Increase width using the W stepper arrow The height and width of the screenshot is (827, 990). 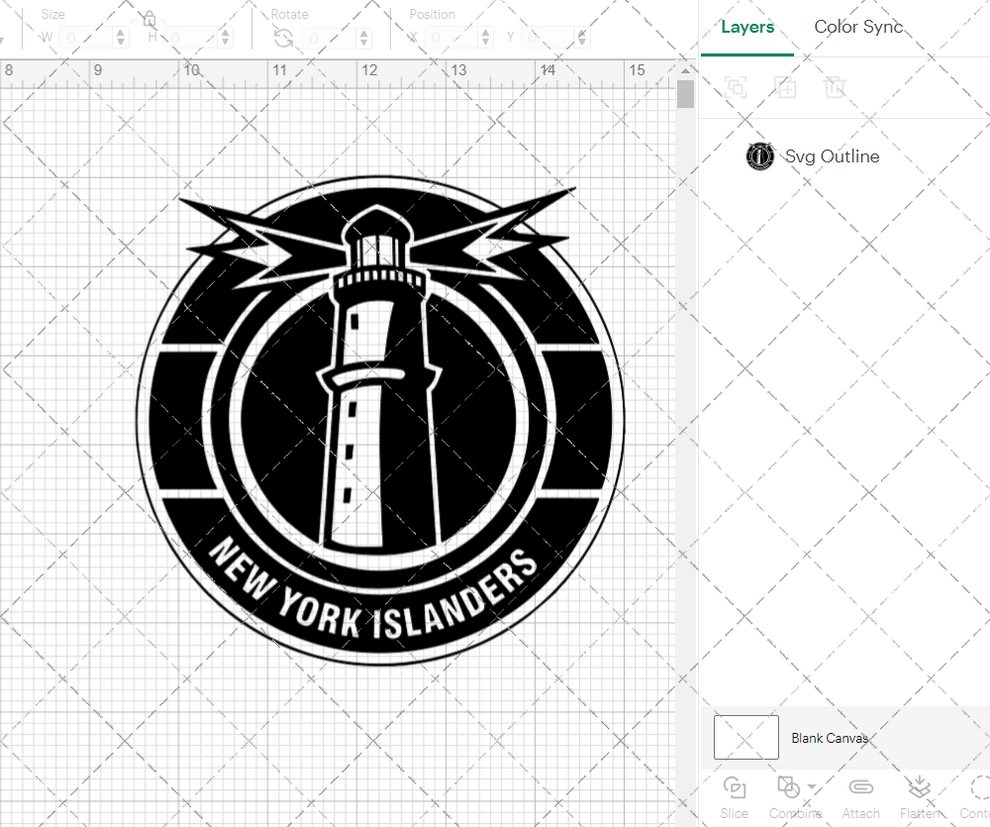click(121, 33)
